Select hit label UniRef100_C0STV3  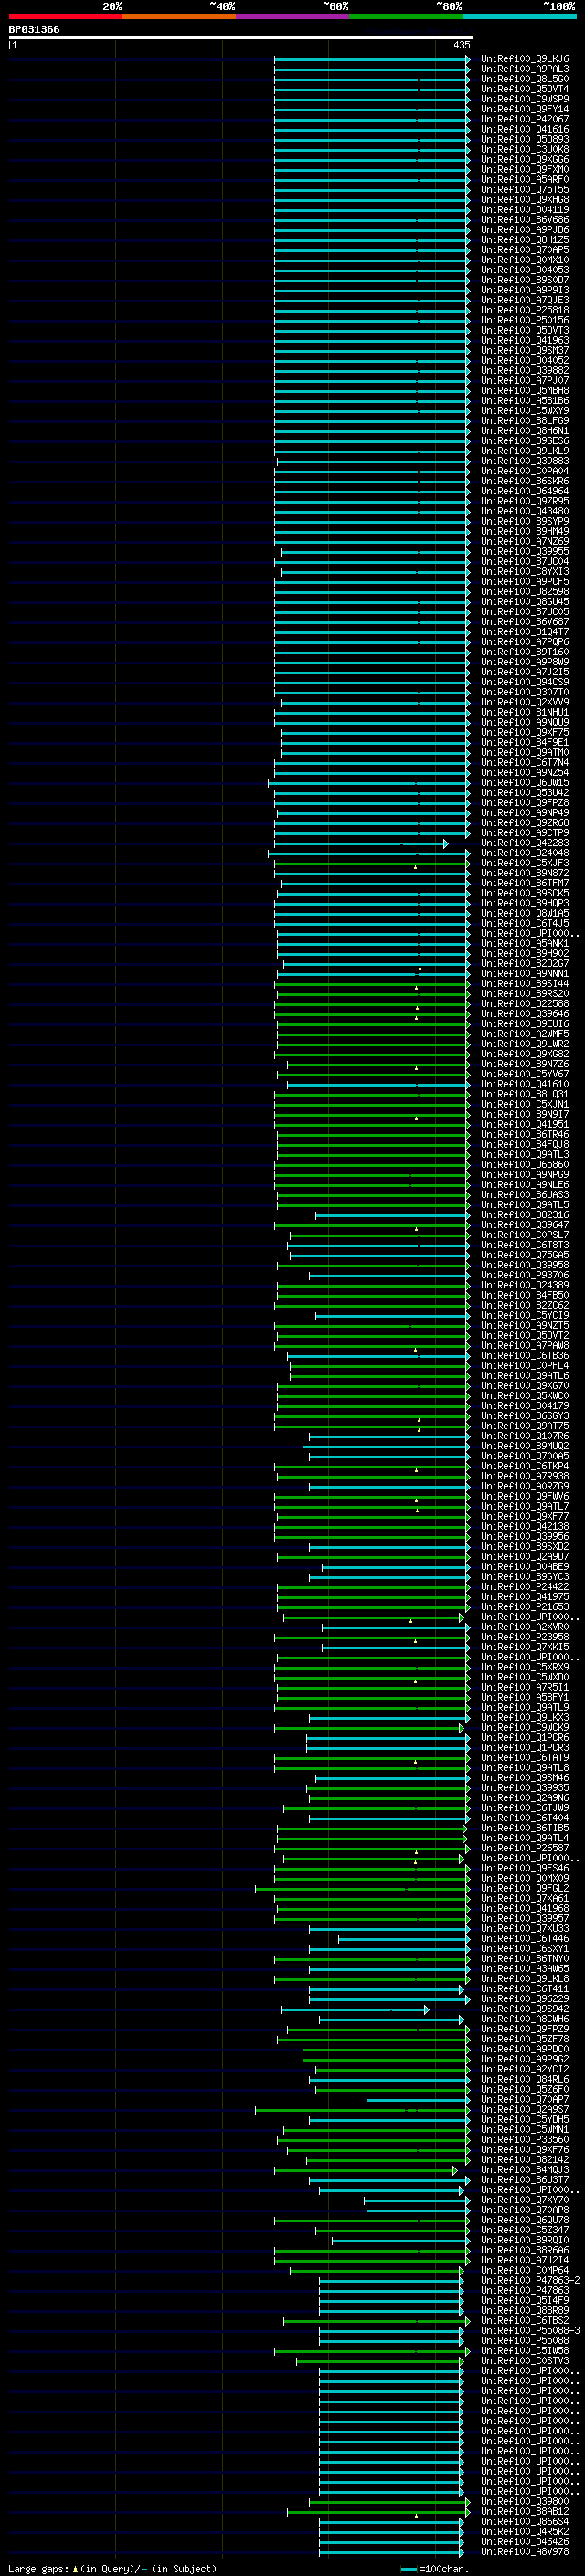pos(525,2361)
